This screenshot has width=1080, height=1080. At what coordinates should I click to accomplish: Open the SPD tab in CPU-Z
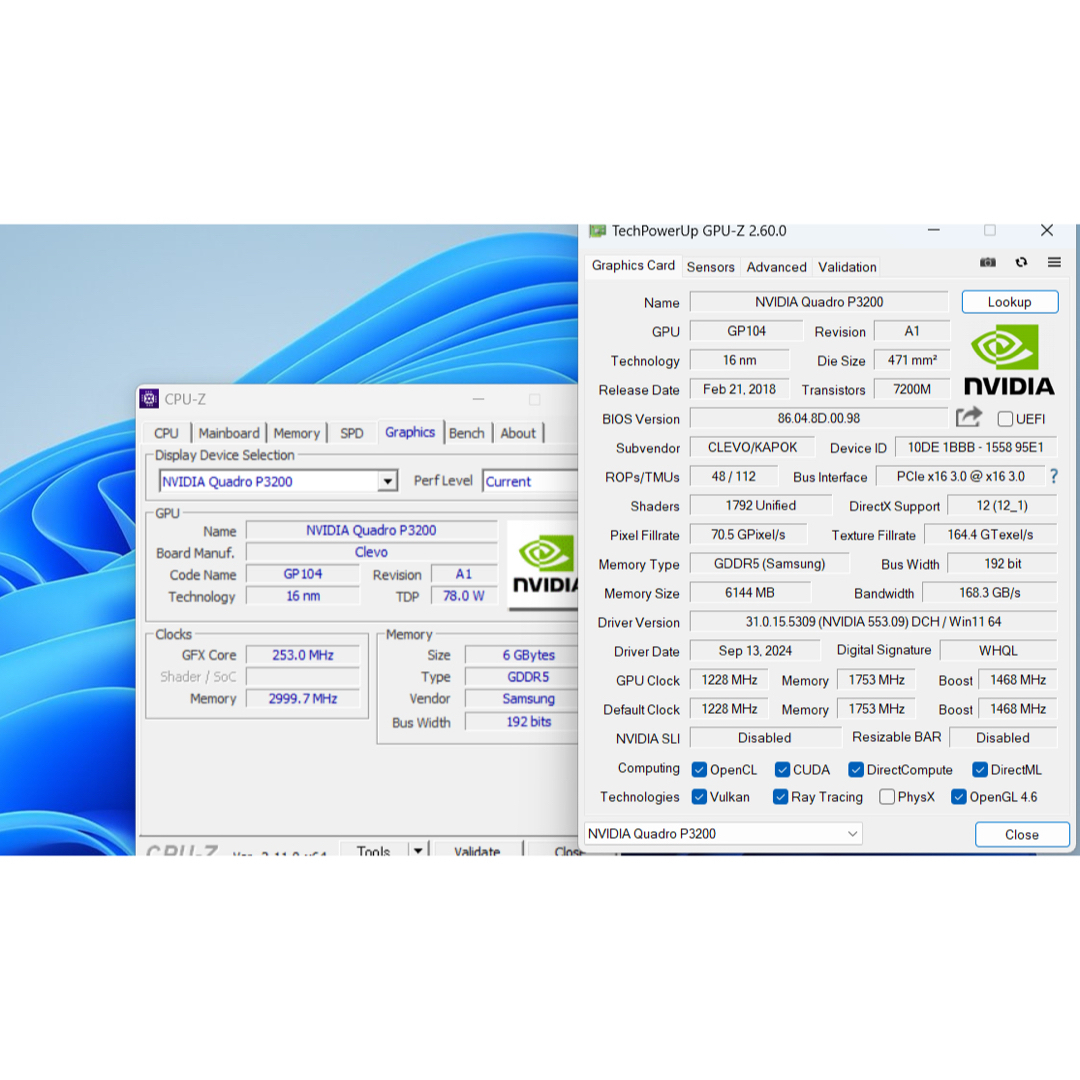coord(351,433)
